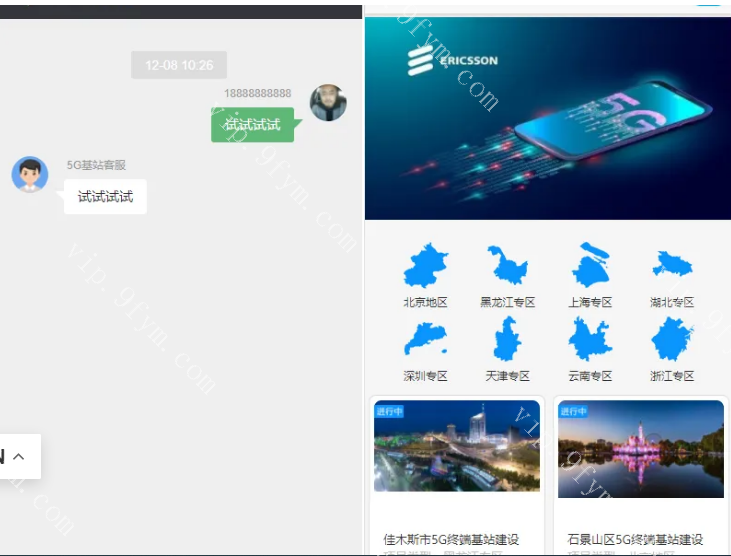Open the Heilongjiang zone map icon
This screenshot has height=556, width=731.
[507, 266]
